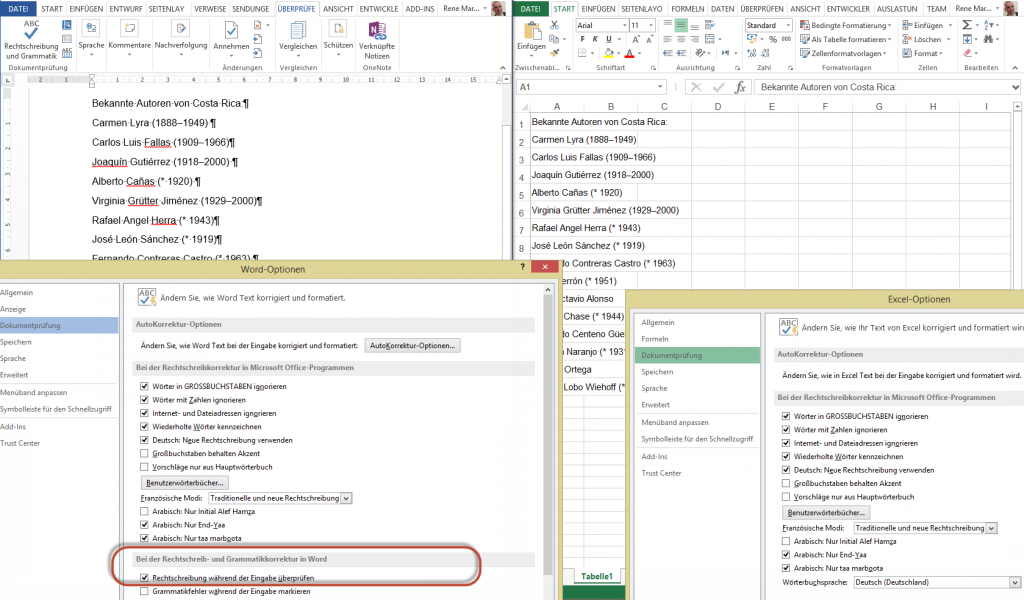Change Wörterbuchsprache dropdown in Excel-Optionen
The height and width of the screenshot is (600, 1024).
click(x=936, y=582)
